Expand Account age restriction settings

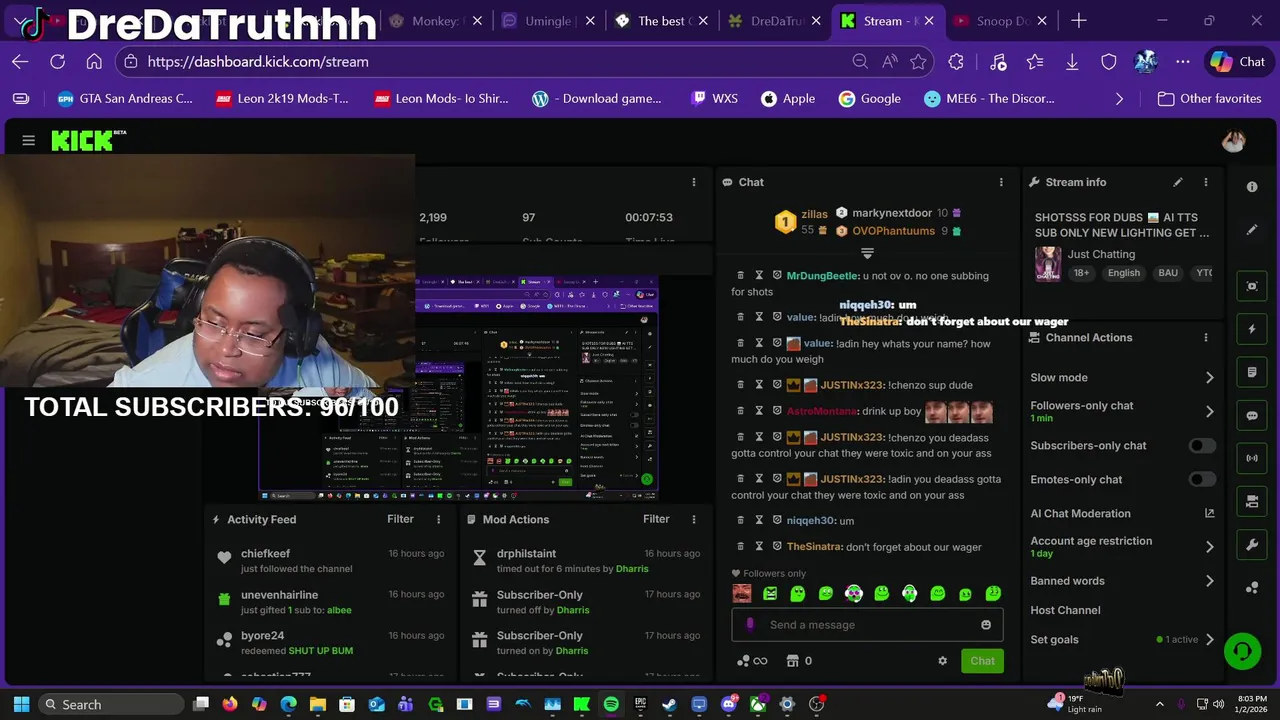point(1209,547)
